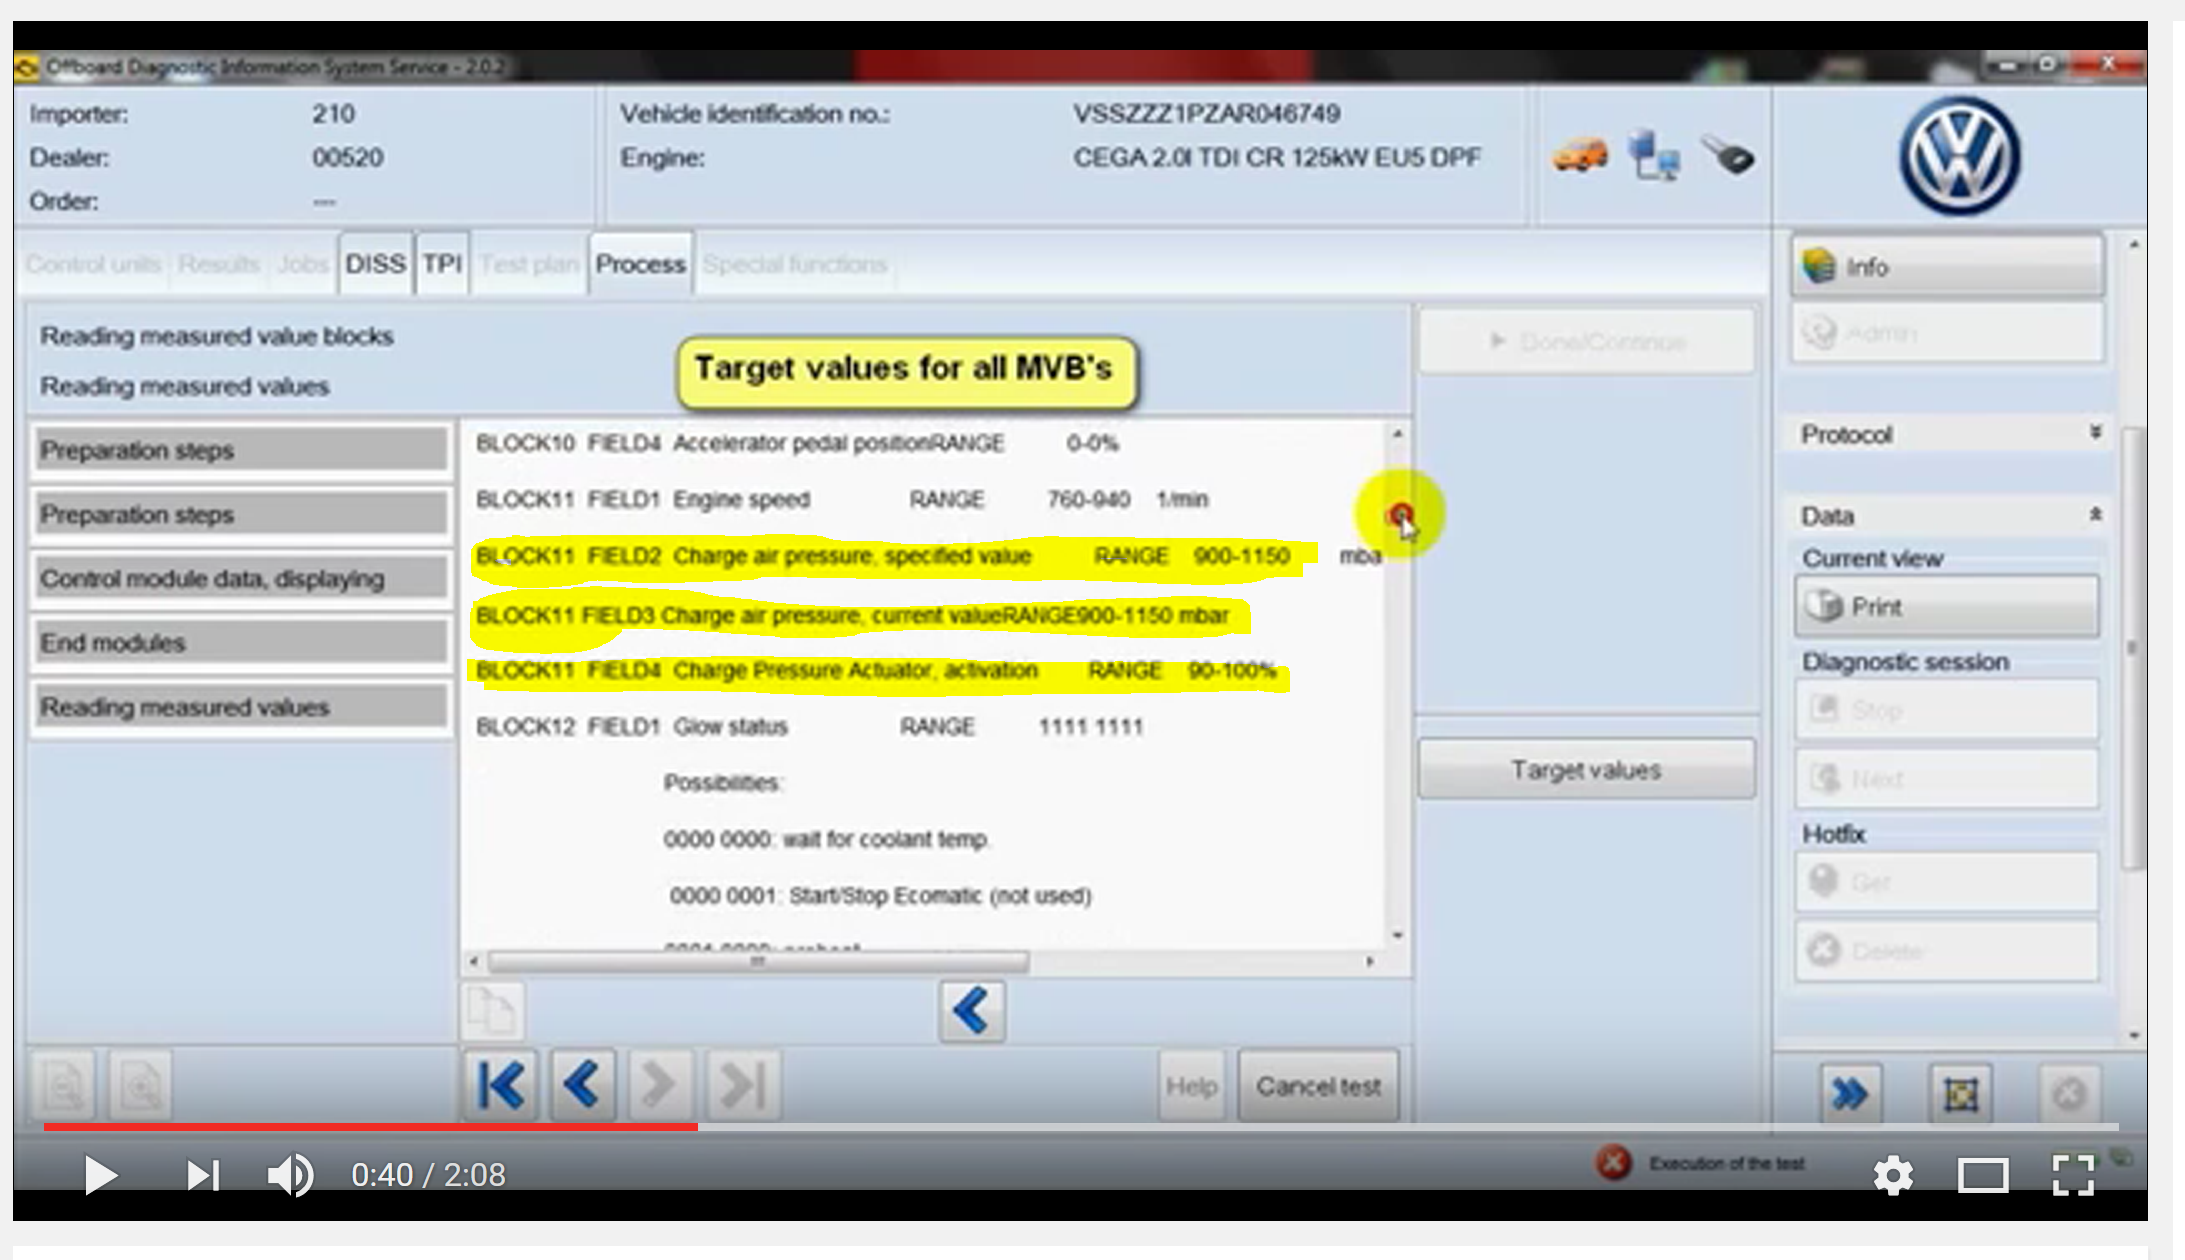The height and width of the screenshot is (1260, 2185).
Task: Jump to first page navigation arrow
Action: [x=501, y=1085]
